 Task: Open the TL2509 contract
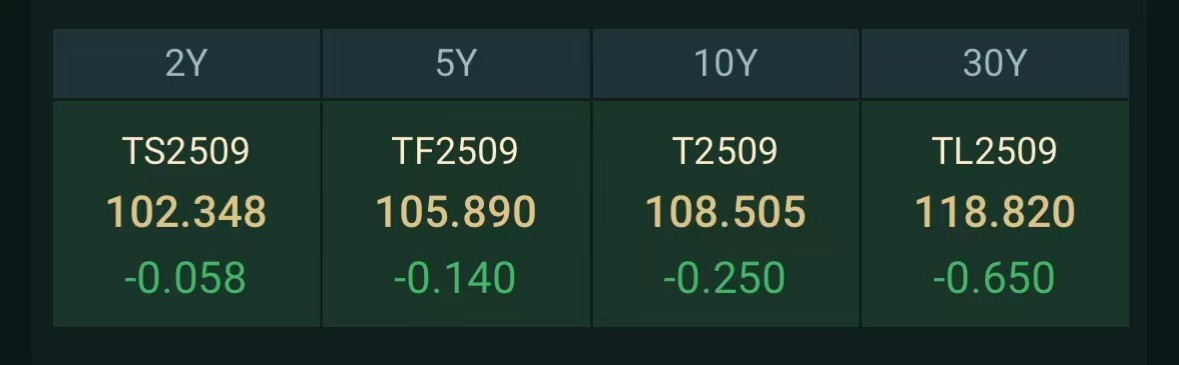pyautogui.click(x=995, y=152)
